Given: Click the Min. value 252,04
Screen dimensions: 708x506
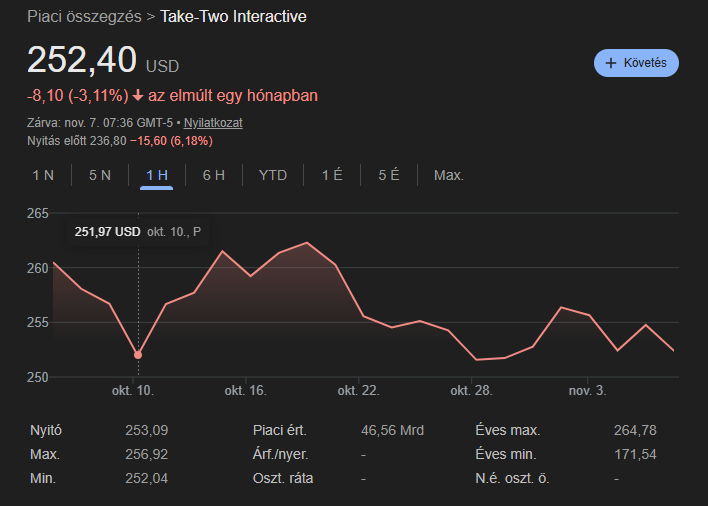Looking at the screenshot, I should pyautogui.click(x=146, y=478).
